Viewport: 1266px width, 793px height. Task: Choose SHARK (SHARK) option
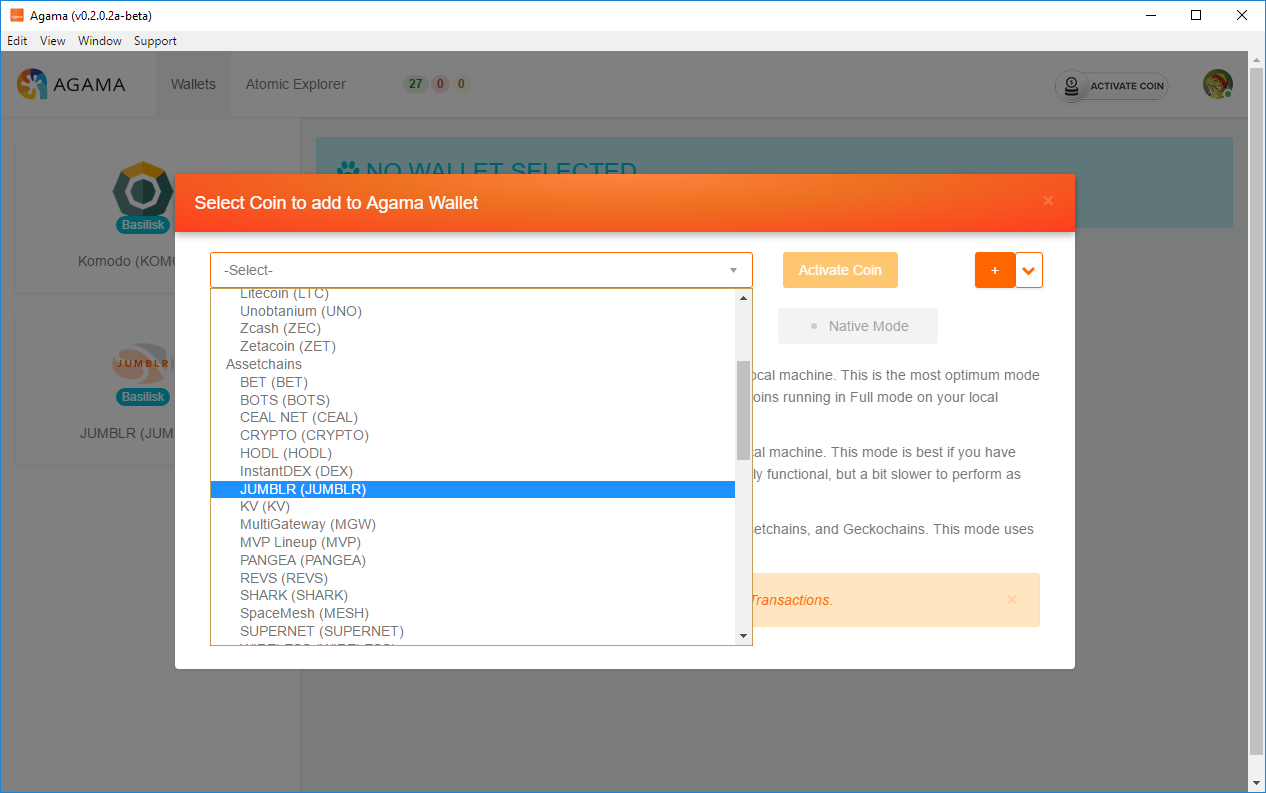(x=472, y=595)
